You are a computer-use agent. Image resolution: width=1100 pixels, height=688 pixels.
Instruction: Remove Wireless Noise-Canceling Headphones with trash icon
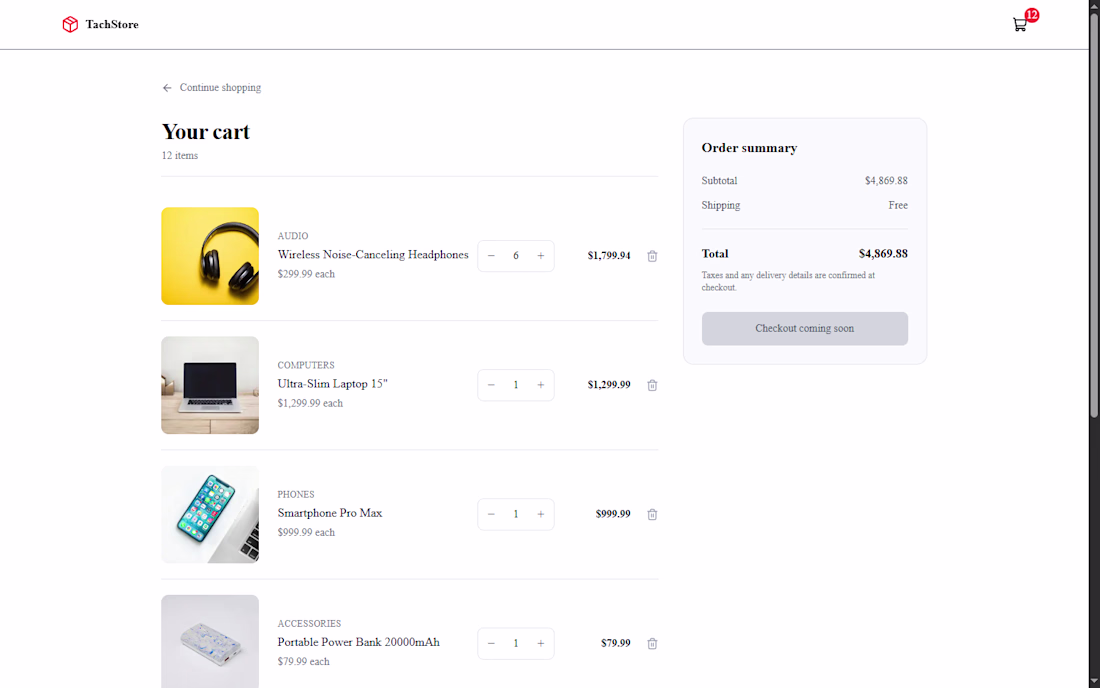pyautogui.click(x=652, y=256)
